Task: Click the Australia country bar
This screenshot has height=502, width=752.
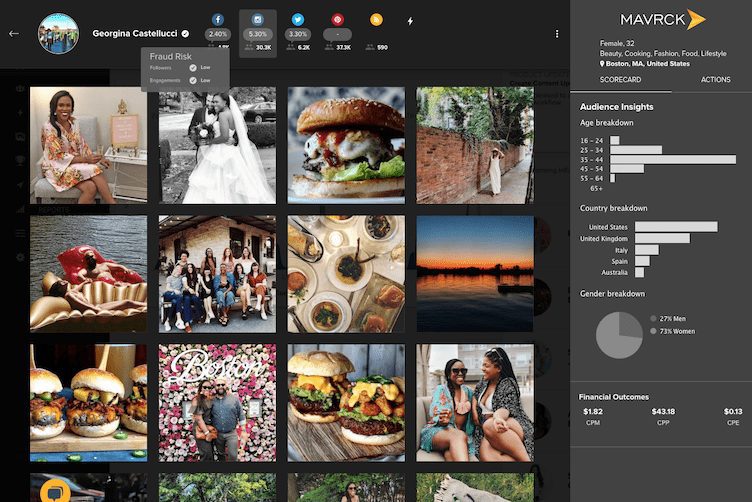Action: [x=639, y=272]
